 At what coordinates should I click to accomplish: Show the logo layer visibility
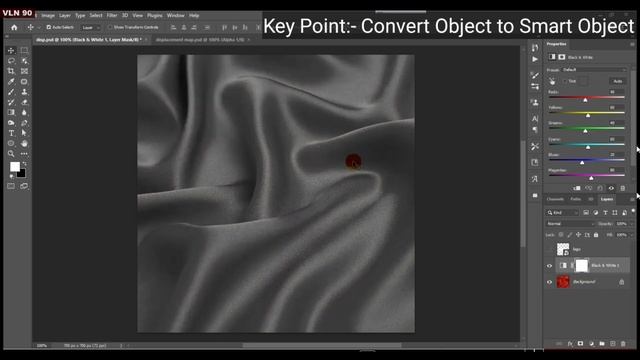click(x=549, y=249)
